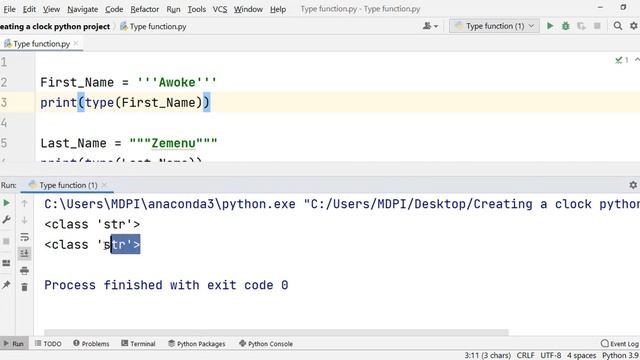Click the wrench icon in Run panel
This screenshot has height=360, width=640.
7,220
